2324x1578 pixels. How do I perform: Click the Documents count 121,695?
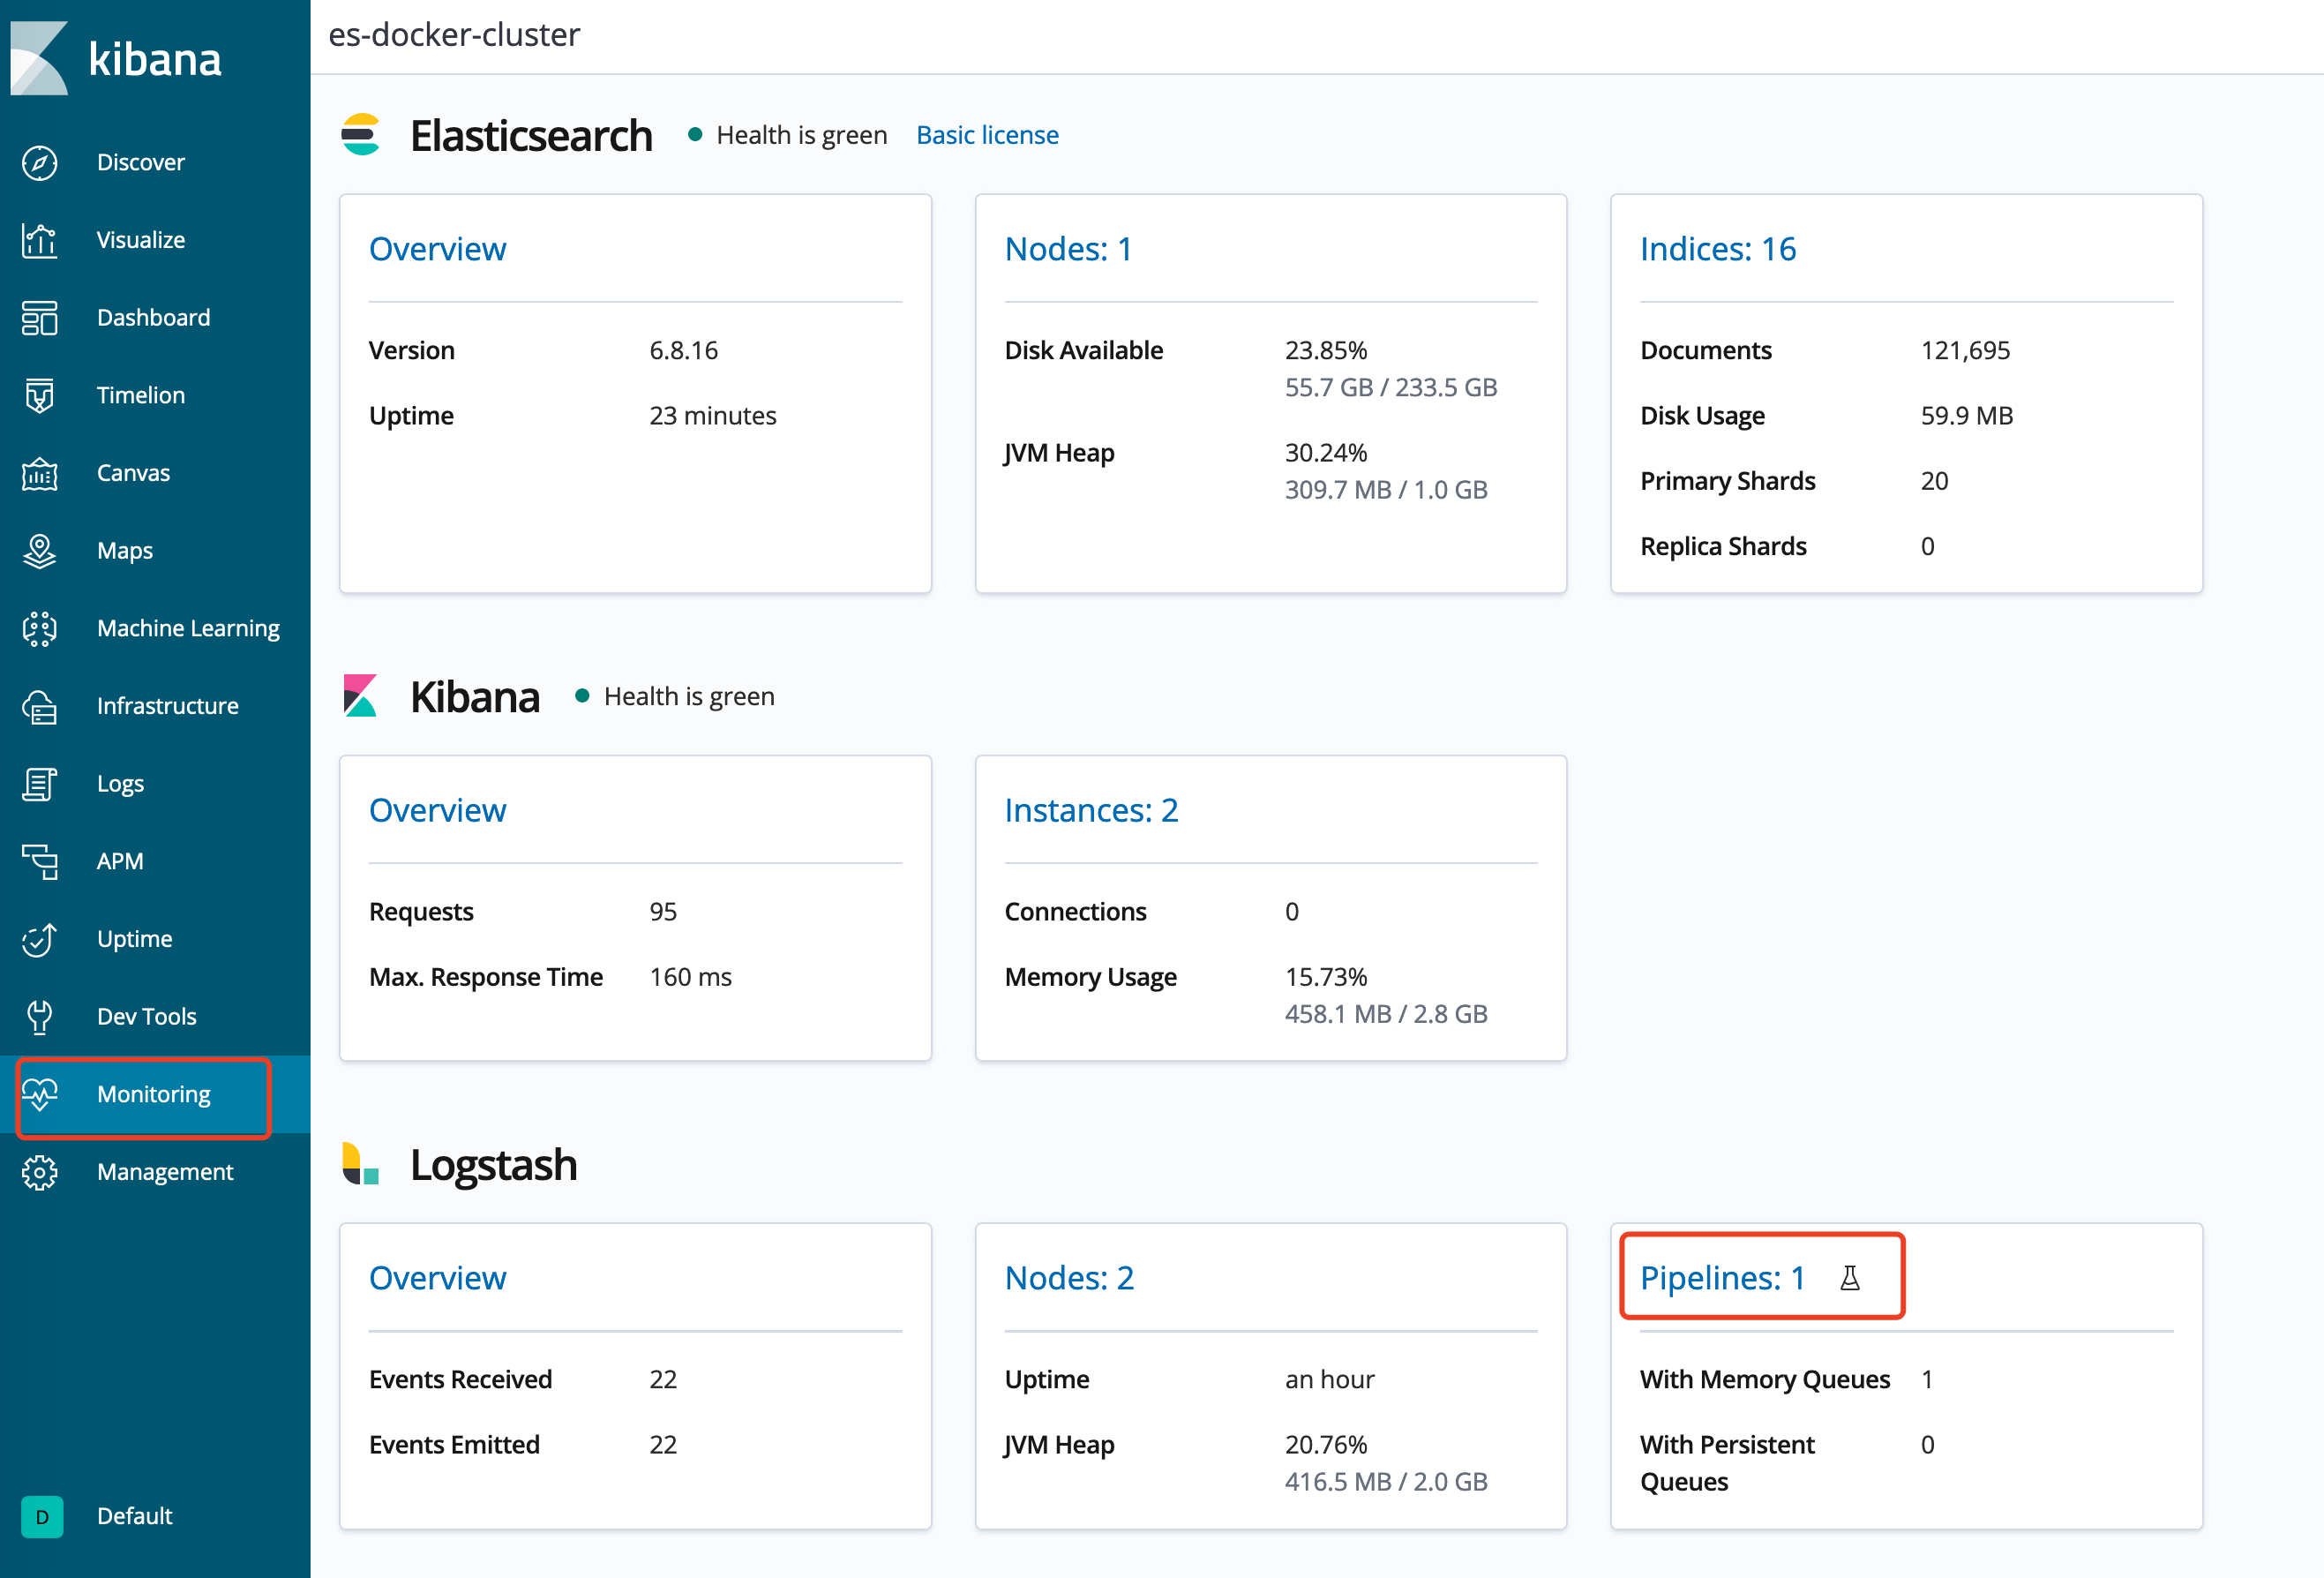[1965, 351]
